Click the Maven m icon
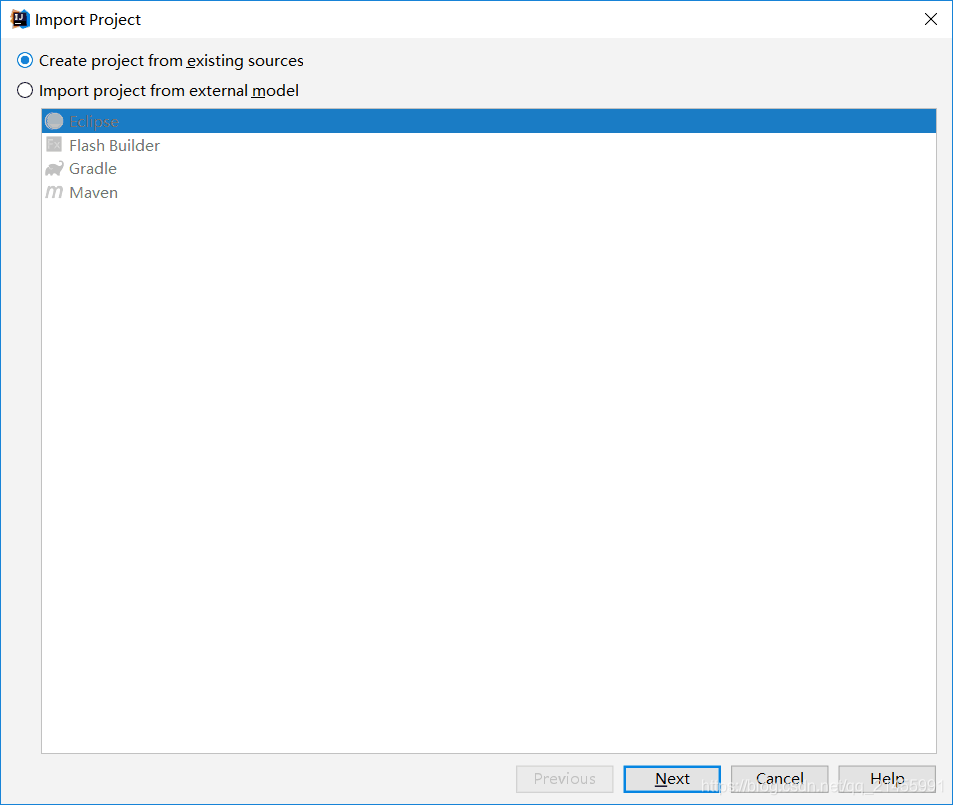The image size is (953, 805). pyautogui.click(x=54, y=192)
